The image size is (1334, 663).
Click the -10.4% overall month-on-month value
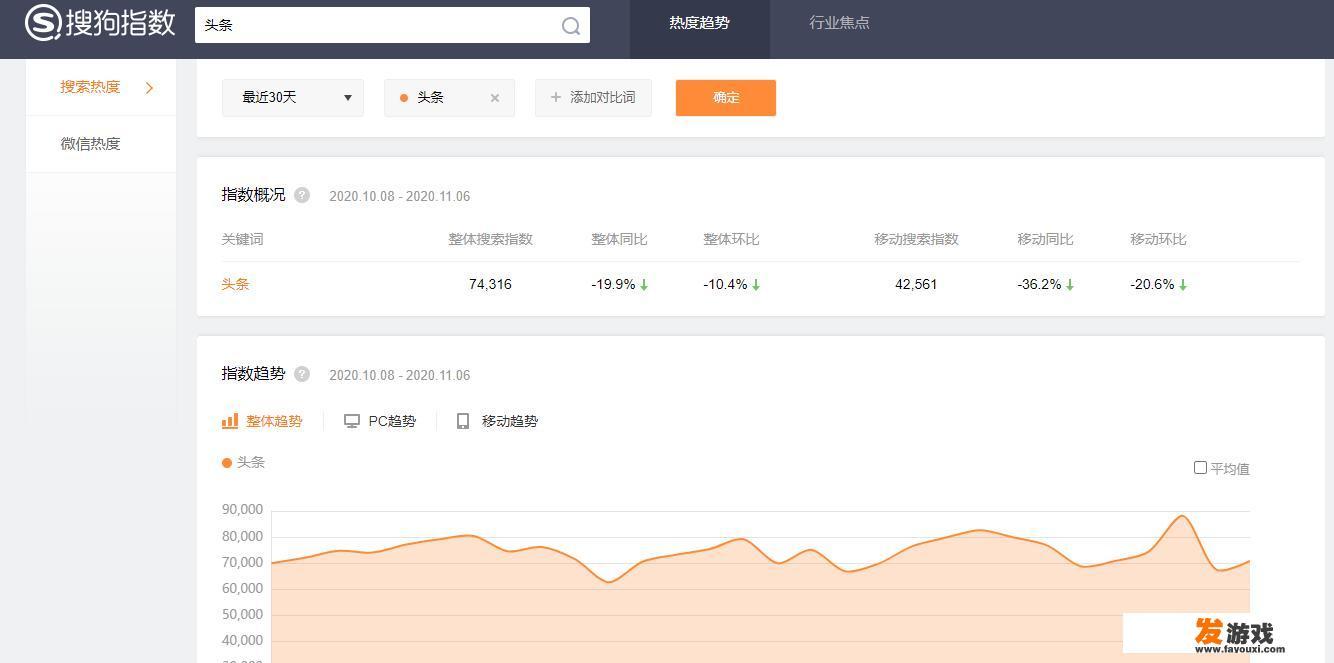click(725, 285)
